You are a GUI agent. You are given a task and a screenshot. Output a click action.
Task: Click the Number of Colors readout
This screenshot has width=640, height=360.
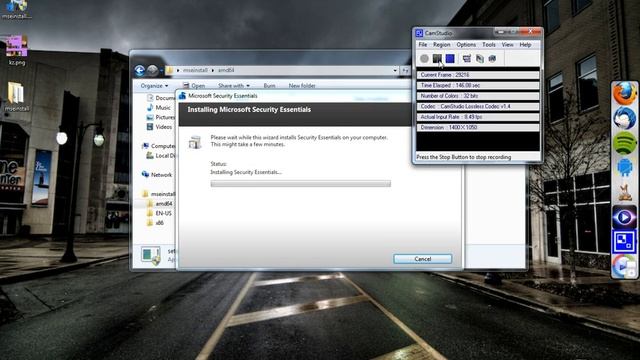pos(478,96)
